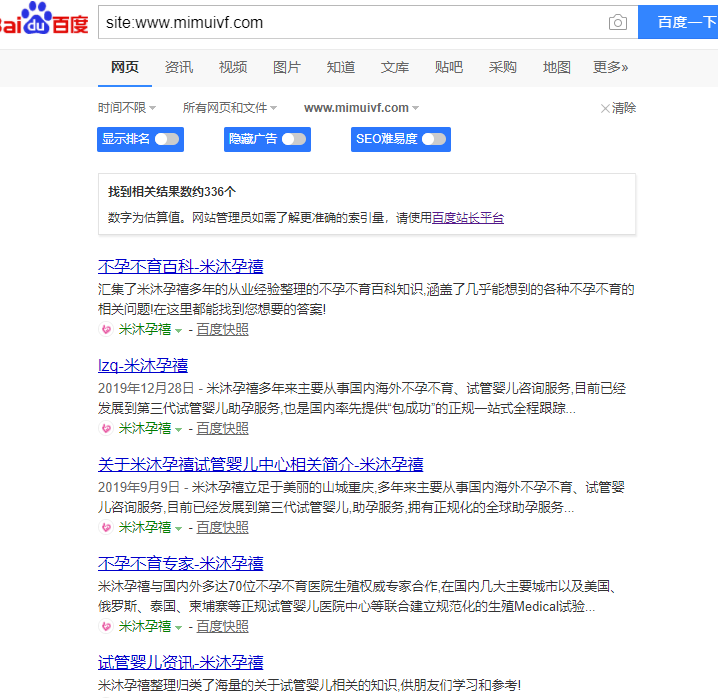
Task: Expand arrow next to 米沐孕禧 under 关于米沐孕禧 result
Action: point(179,529)
